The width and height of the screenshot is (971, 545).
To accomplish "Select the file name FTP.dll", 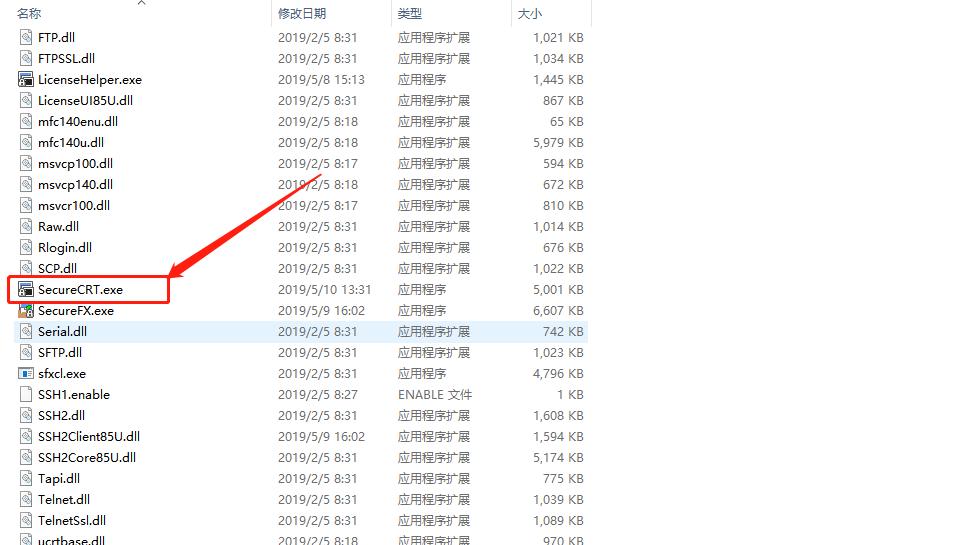I will [x=56, y=37].
